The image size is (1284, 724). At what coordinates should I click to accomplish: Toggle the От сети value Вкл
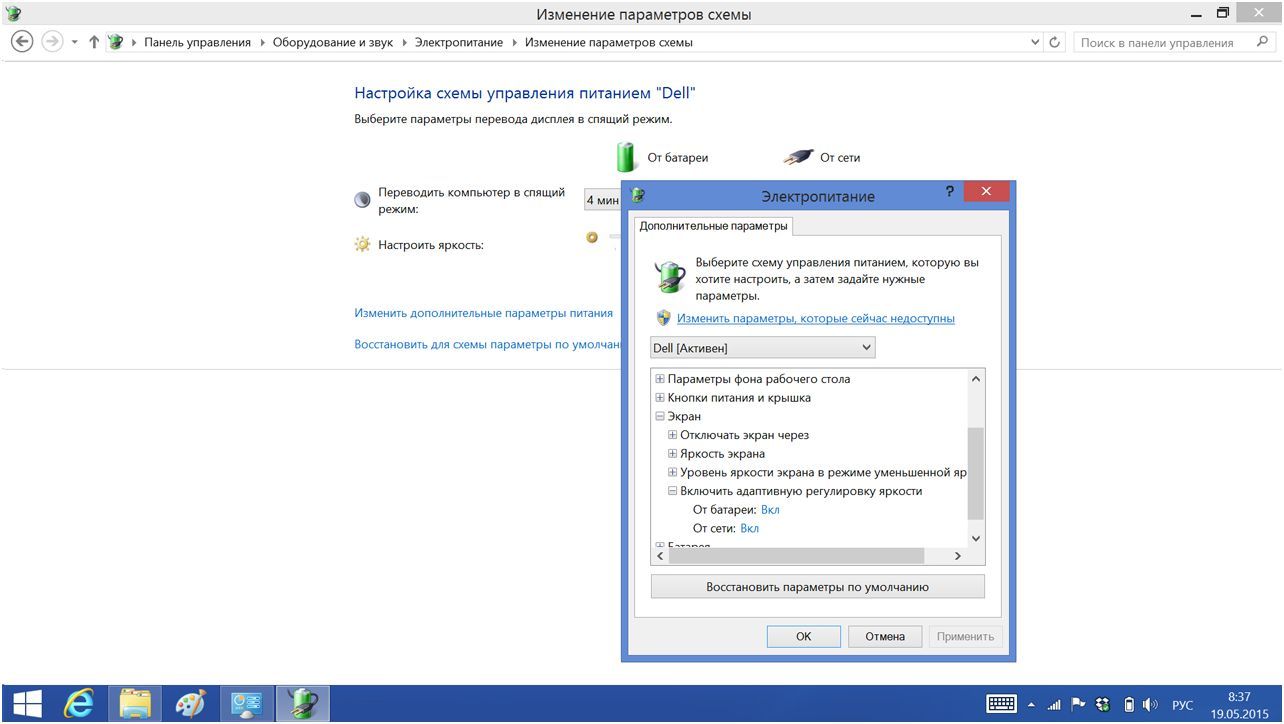pos(749,528)
